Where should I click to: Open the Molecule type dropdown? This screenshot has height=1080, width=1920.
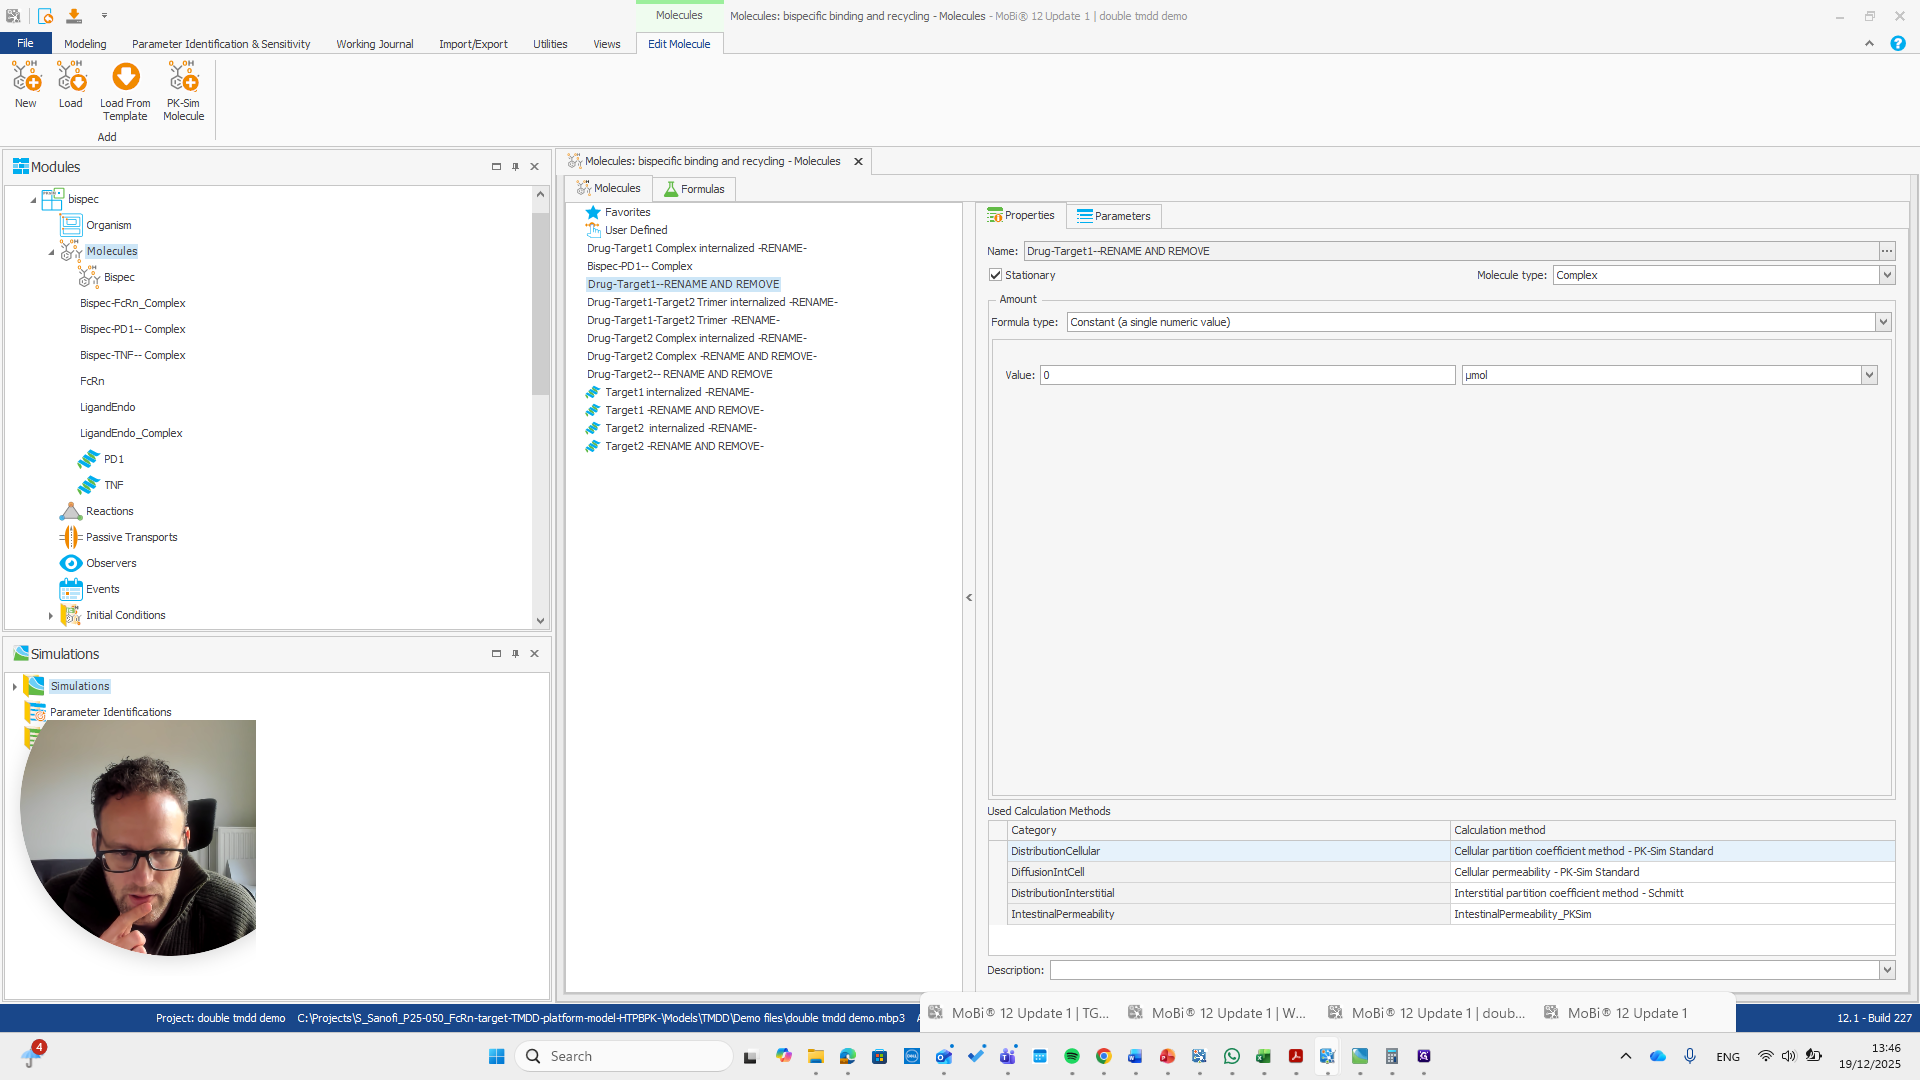tap(1887, 275)
